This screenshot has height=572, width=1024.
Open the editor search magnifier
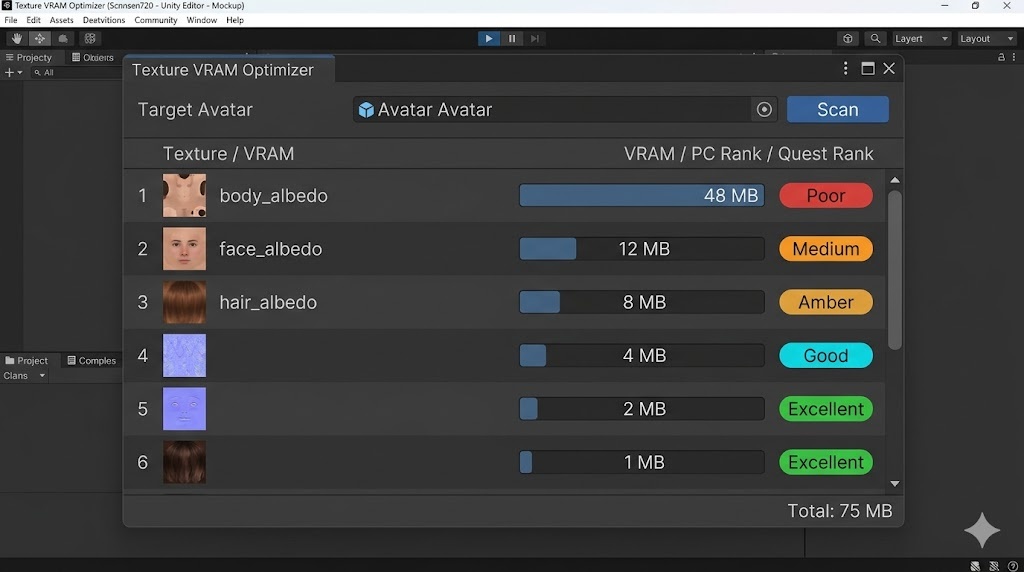pos(875,39)
